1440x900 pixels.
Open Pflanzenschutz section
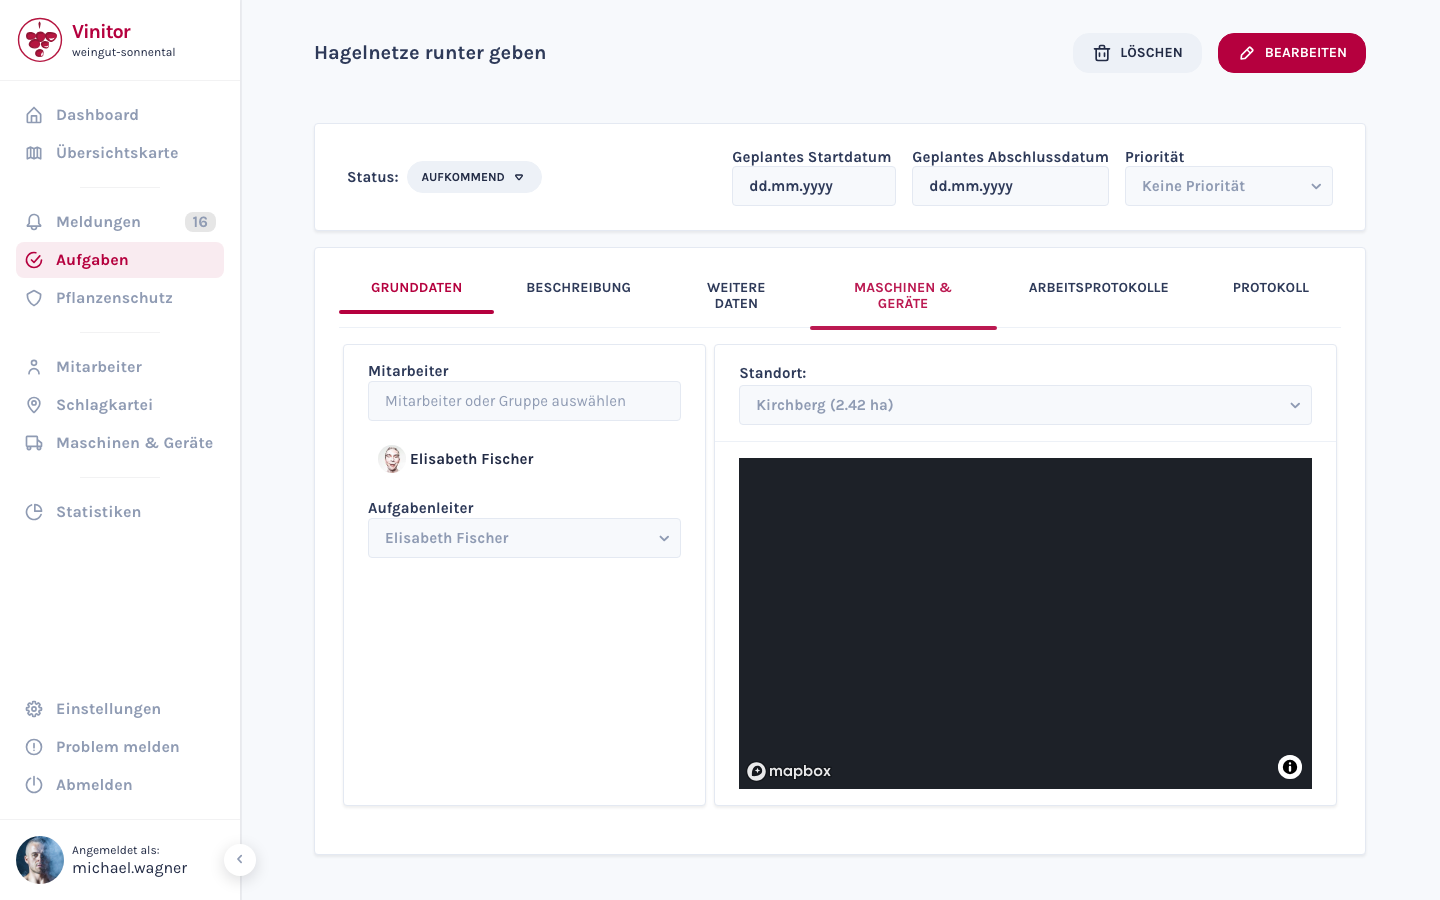pos(120,298)
